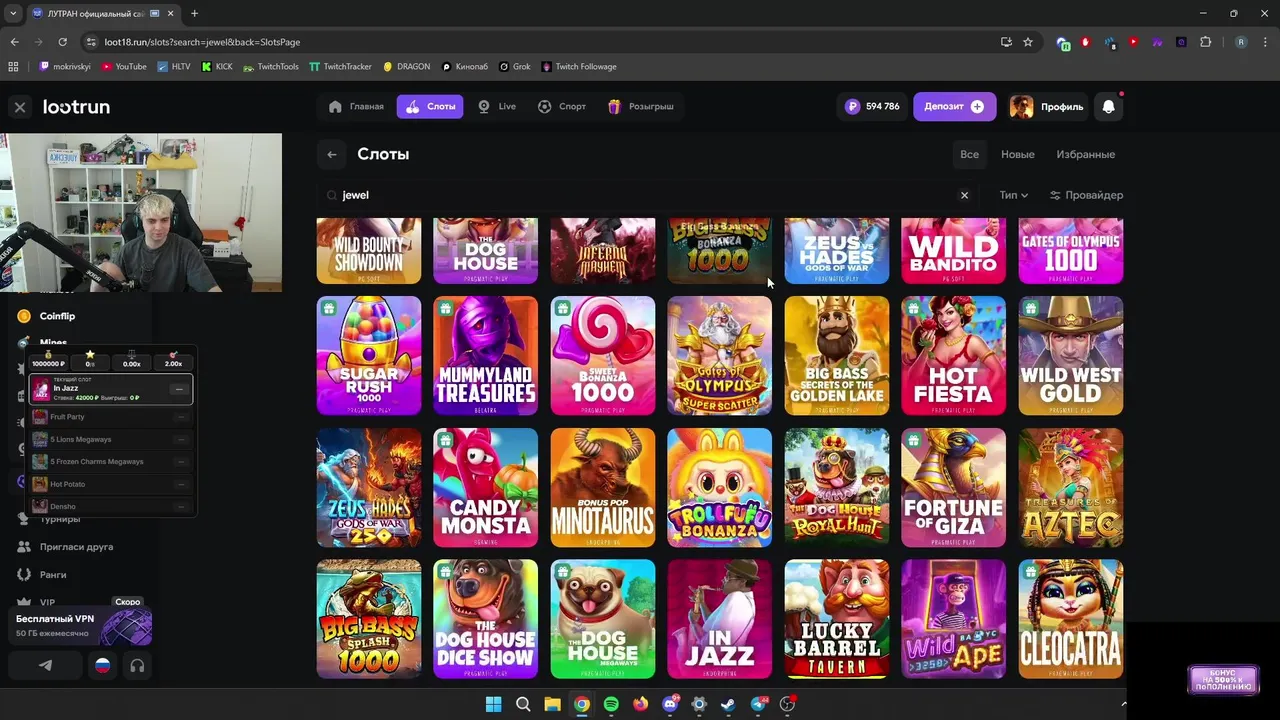
Task: Open the Treasures of Aztec slot
Action: (x=1071, y=487)
